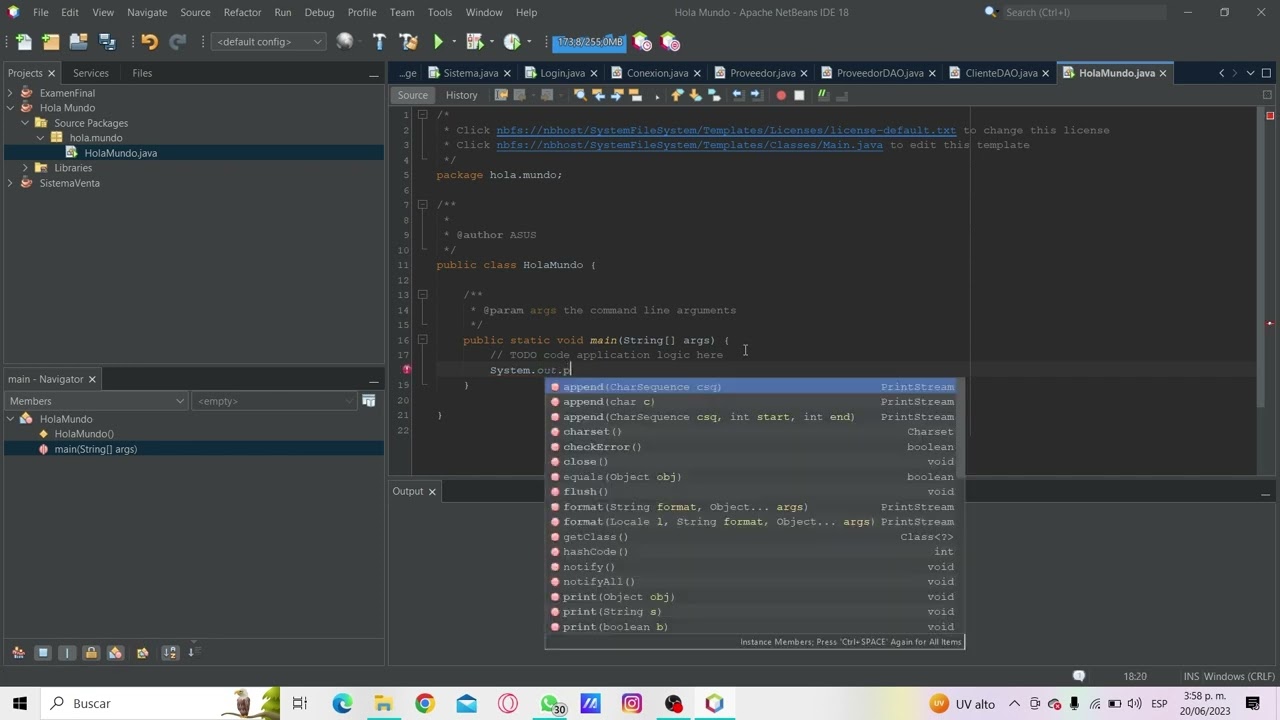Click the Comment code editor icon
The image size is (1280, 720).
click(823, 95)
